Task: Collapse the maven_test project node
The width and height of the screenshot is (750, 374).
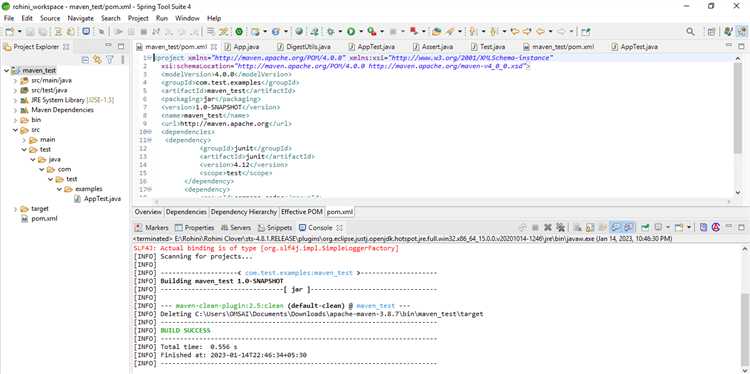Action: 7,70
